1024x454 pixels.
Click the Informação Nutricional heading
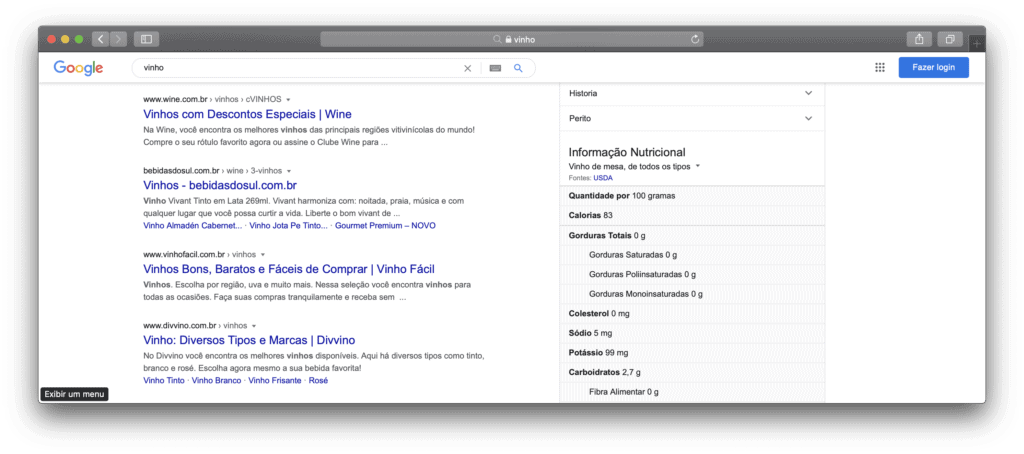click(627, 152)
